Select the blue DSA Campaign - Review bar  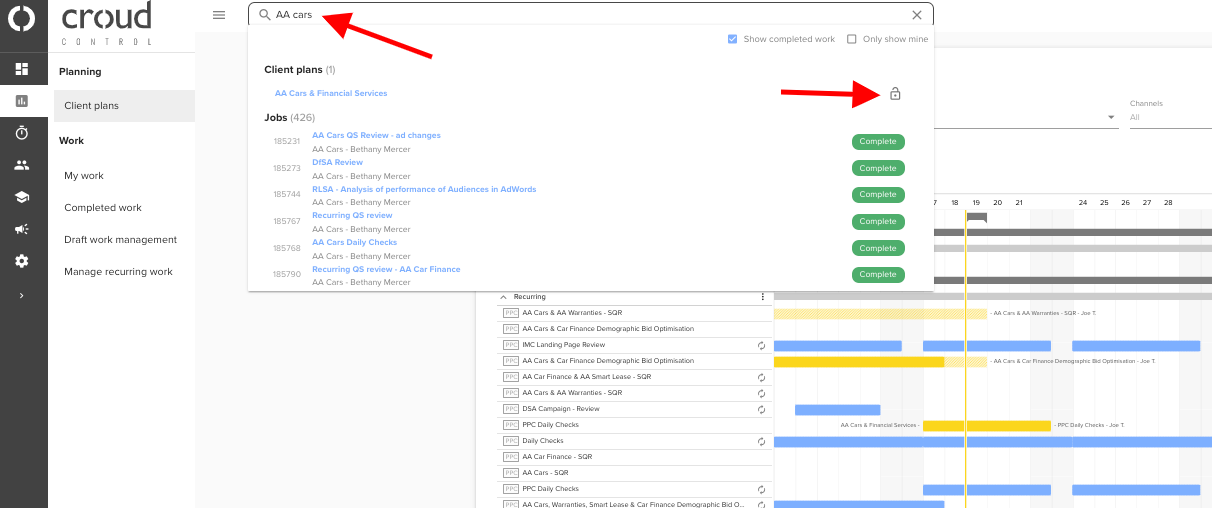837,409
